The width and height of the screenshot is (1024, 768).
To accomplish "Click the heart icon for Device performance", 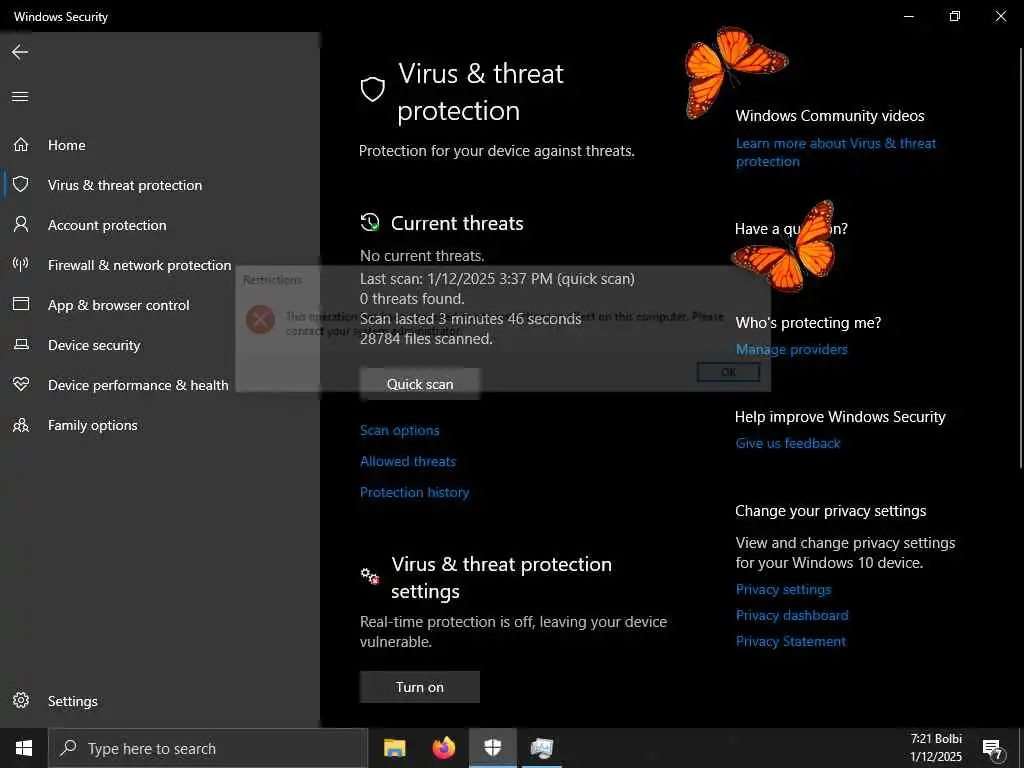I will point(21,385).
